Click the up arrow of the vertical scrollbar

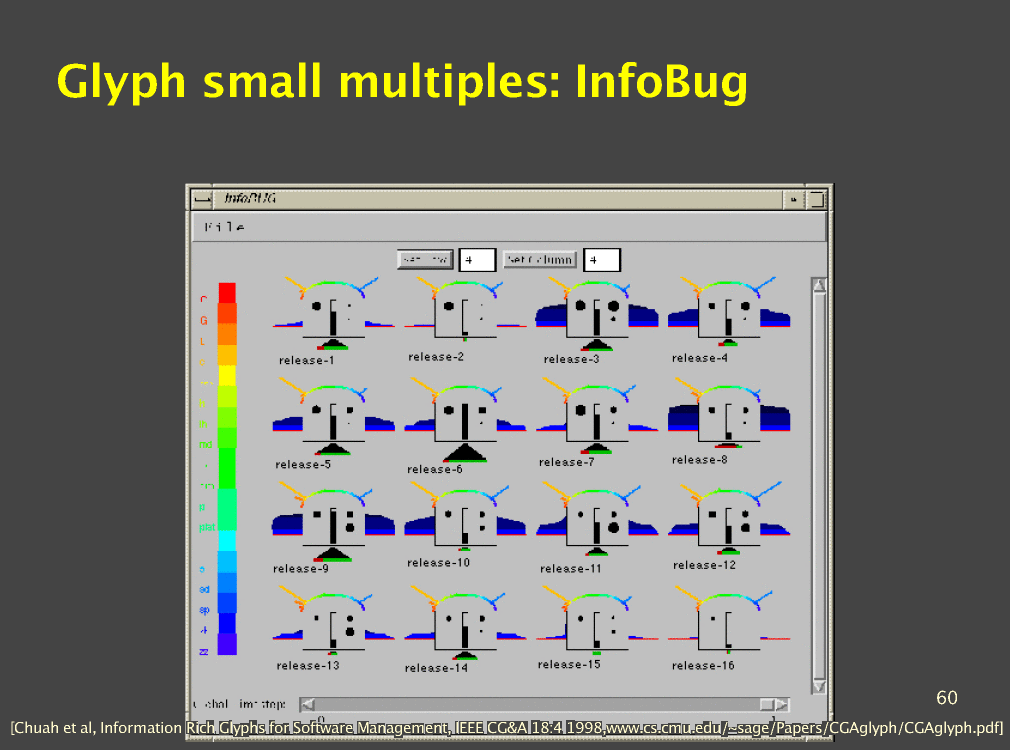819,285
